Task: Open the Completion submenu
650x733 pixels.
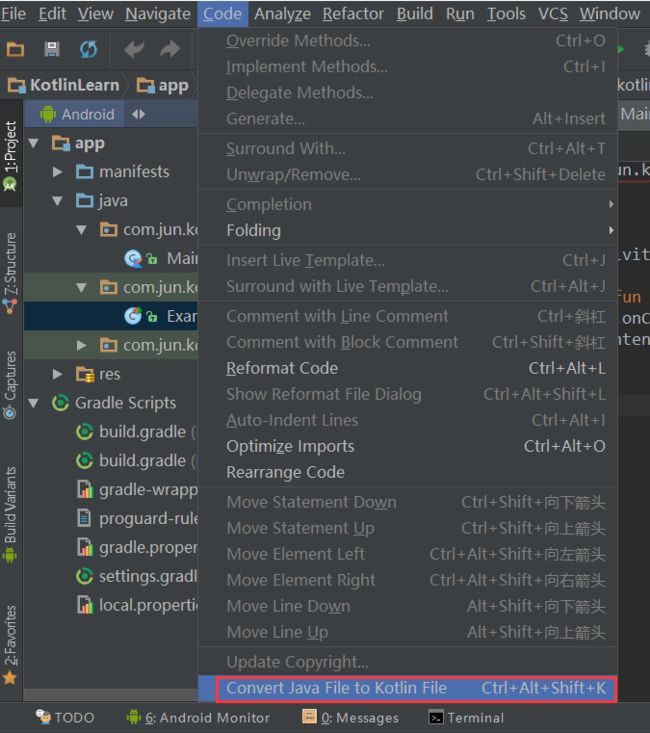Action: (408, 204)
